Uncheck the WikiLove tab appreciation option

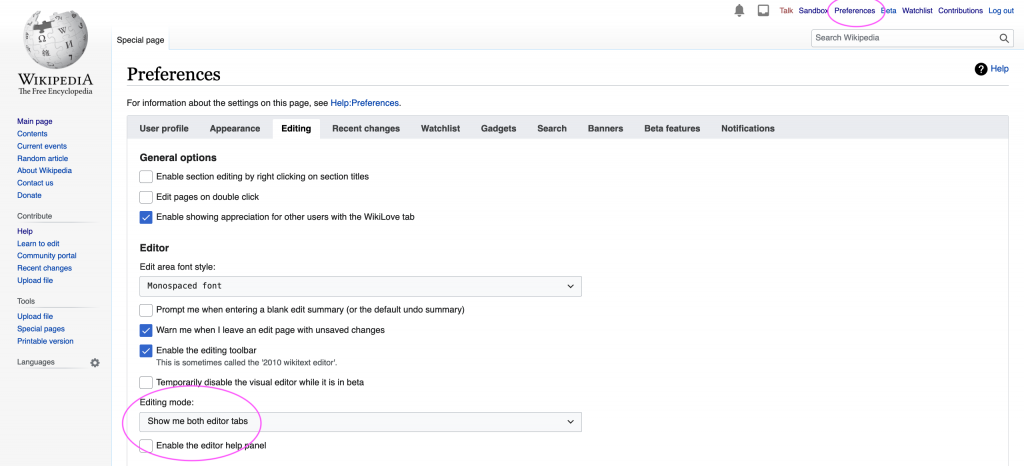[146, 217]
